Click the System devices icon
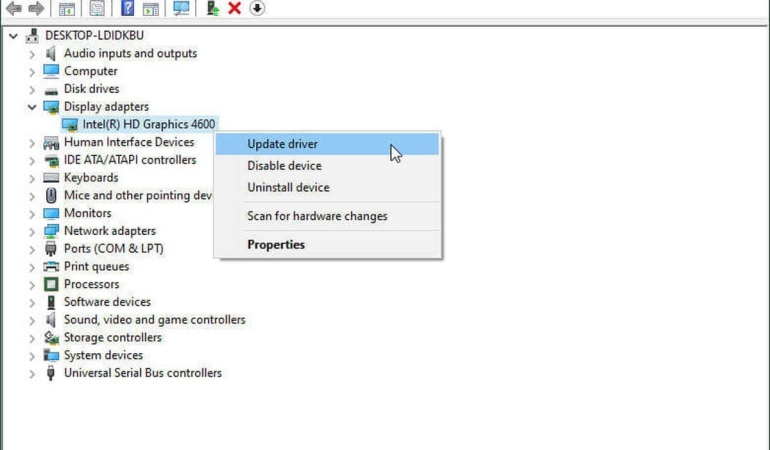This screenshot has height=450, width=770. pos(51,355)
